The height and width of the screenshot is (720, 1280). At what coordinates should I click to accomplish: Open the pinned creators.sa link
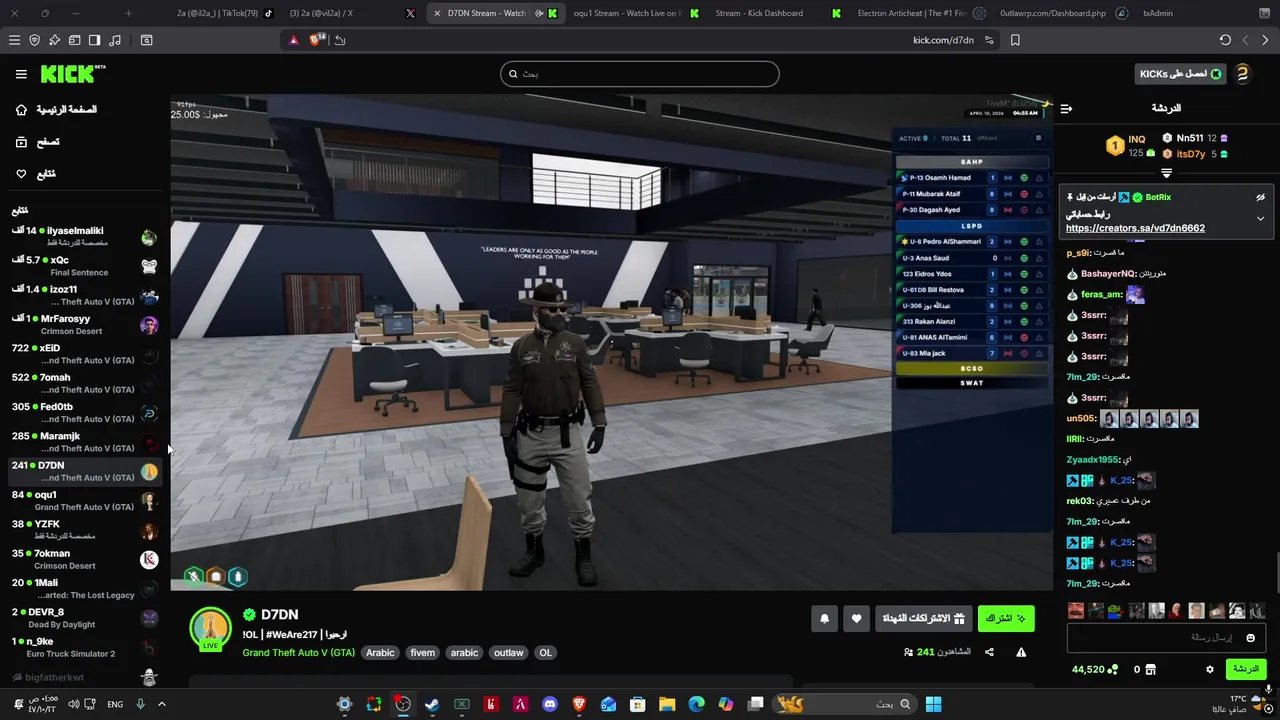(1135, 228)
